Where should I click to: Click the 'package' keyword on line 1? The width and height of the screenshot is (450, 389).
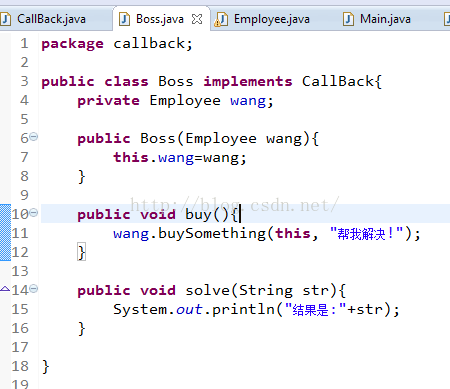[x=72, y=44]
